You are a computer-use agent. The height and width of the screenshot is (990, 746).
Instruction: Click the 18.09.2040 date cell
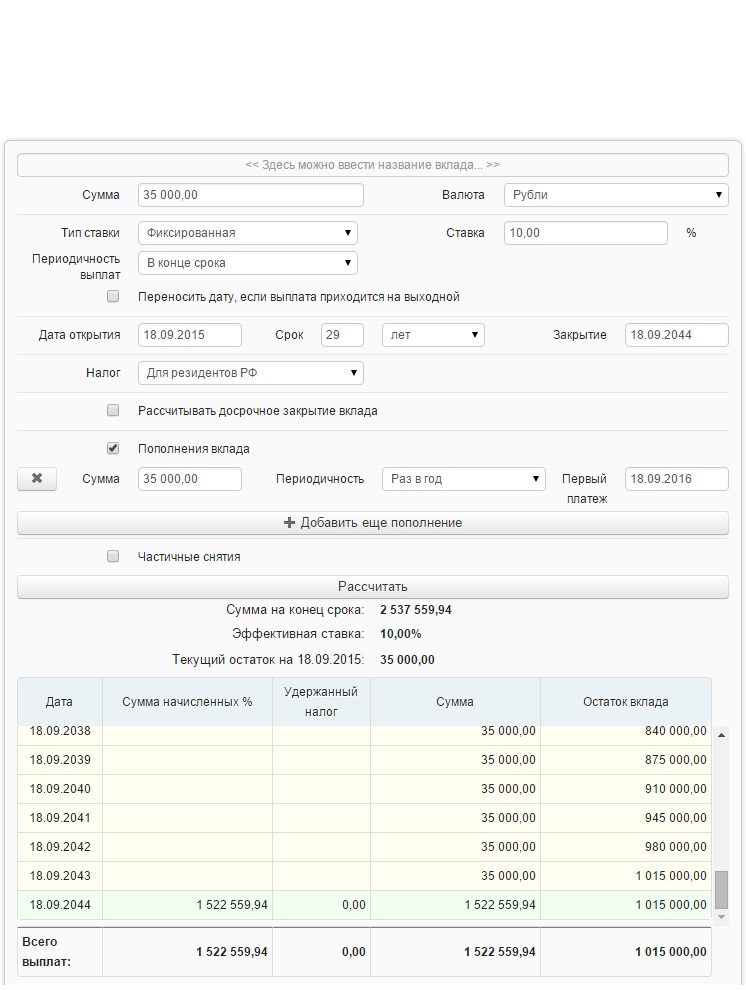(x=60, y=789)
